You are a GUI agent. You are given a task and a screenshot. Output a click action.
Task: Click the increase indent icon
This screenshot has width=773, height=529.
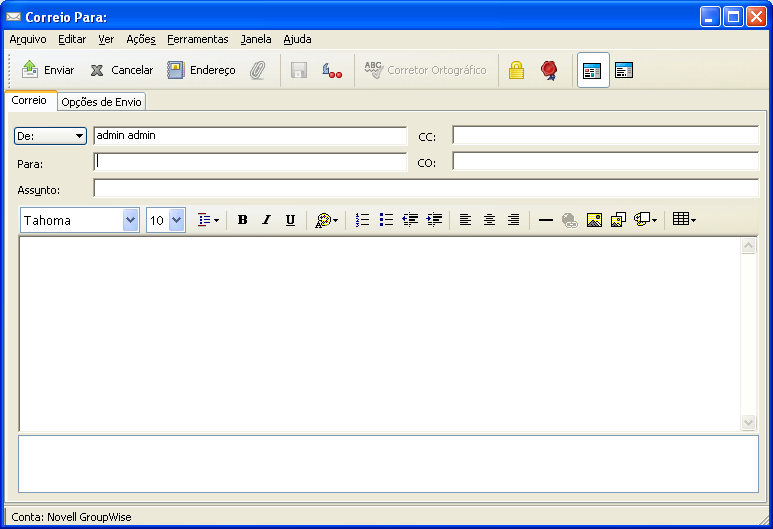pos(434,220)
